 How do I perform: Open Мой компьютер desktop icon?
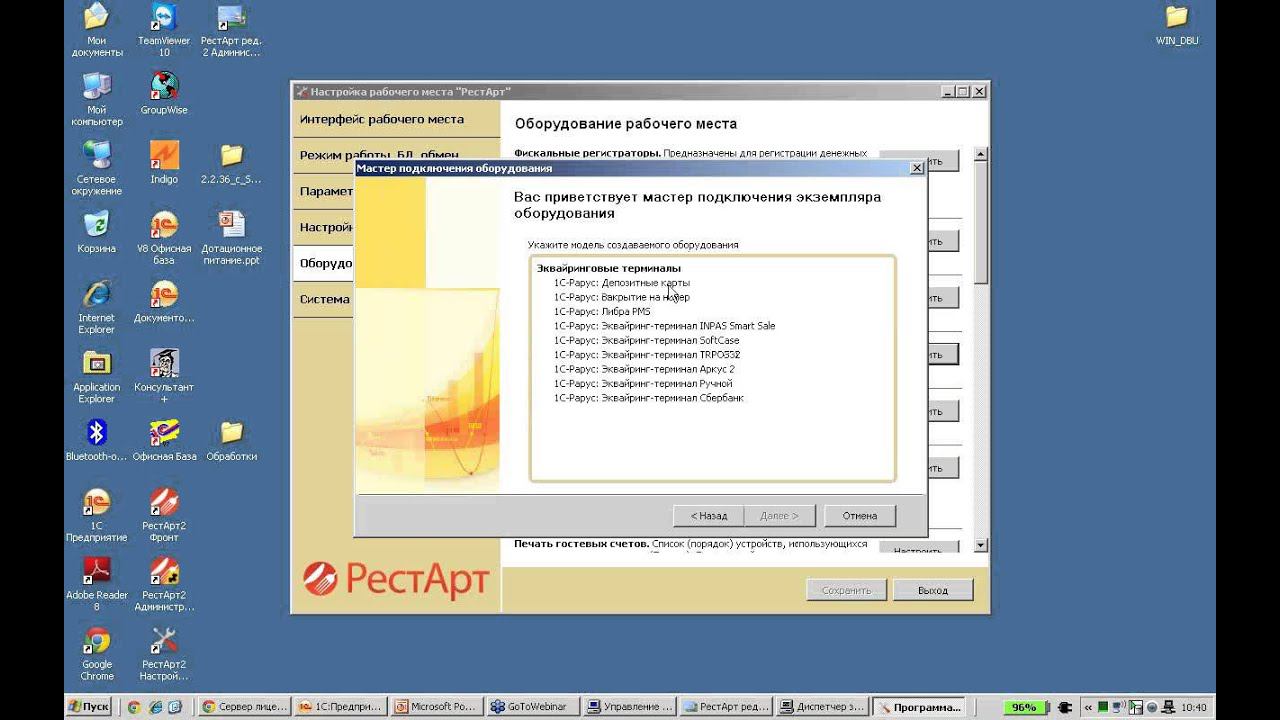pos(96,99)
